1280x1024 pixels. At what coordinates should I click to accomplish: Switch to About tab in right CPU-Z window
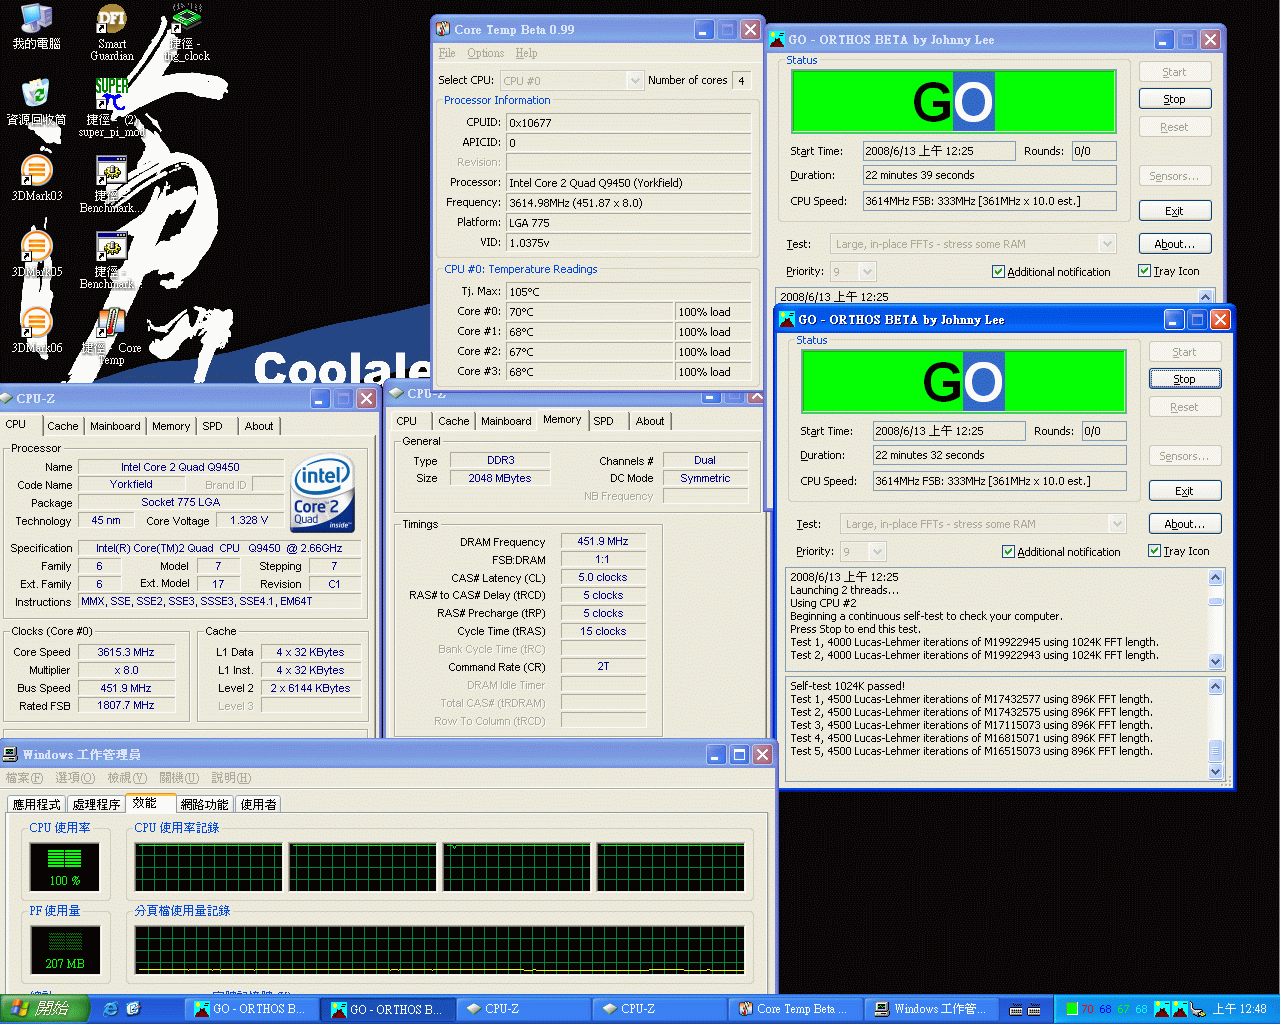(x=650, y=421)
